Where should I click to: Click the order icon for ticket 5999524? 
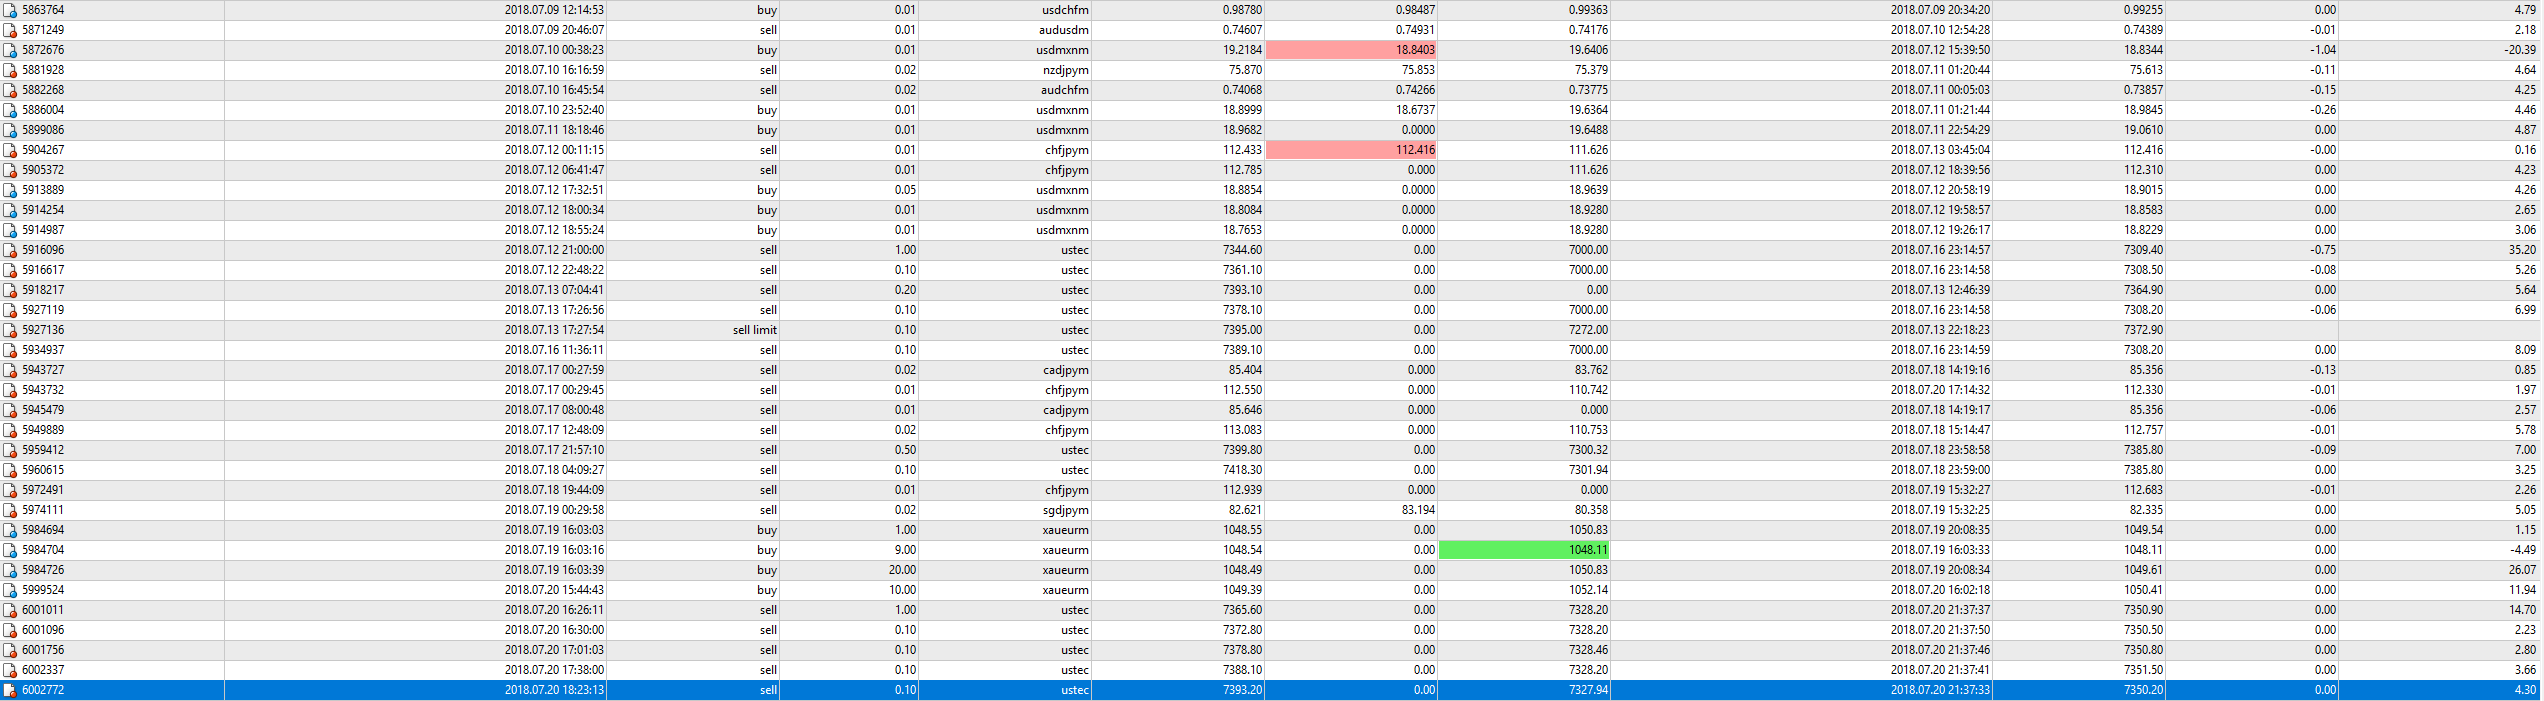coord(10,590)
